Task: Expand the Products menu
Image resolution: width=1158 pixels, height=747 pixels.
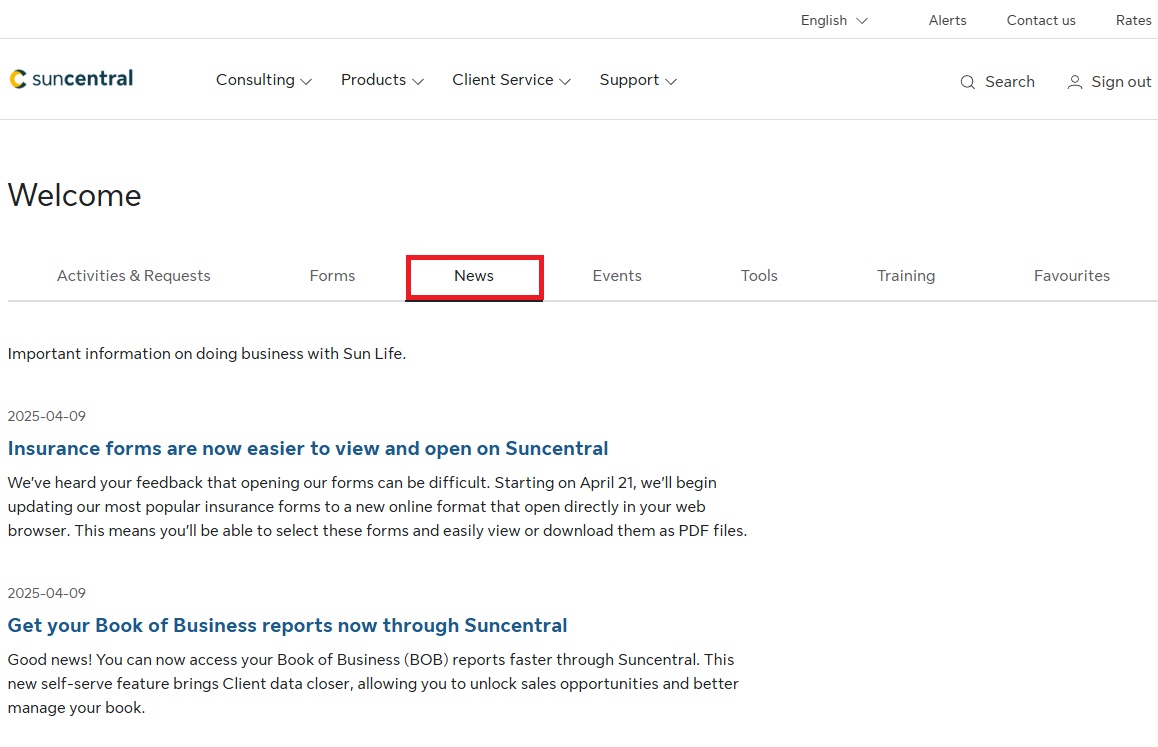Action: click(x=382, y=80)
